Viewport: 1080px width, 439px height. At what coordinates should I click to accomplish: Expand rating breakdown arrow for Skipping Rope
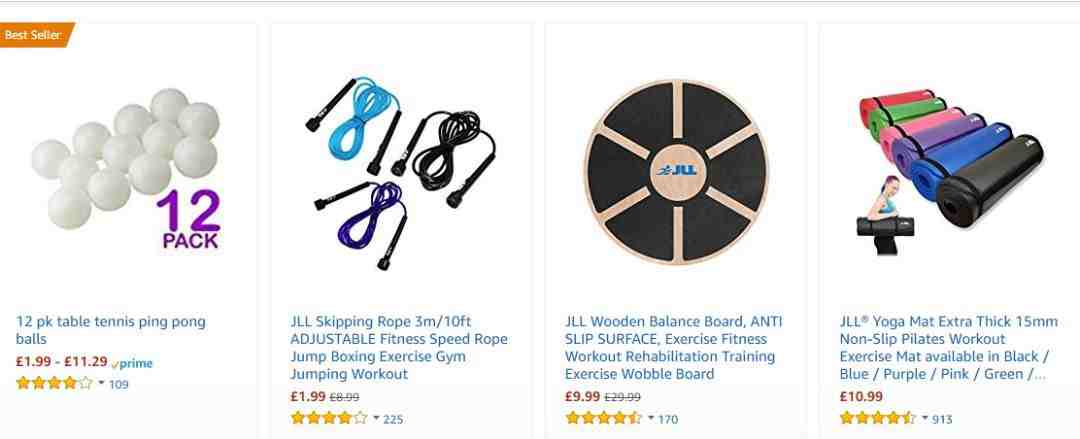[x=376, y=418]
